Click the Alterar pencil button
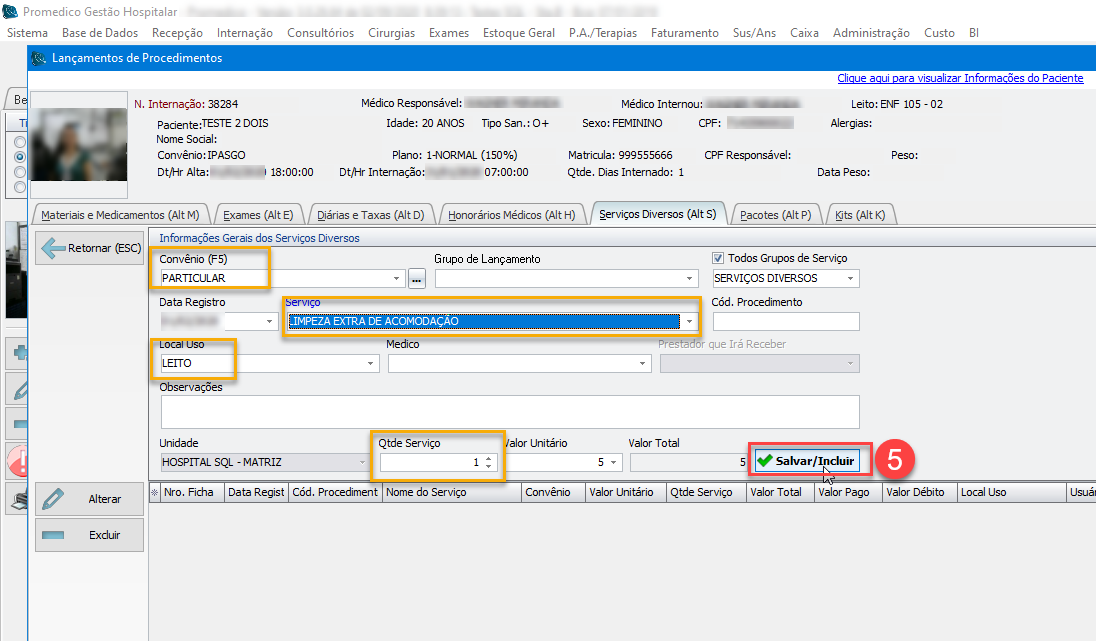 click(89, 499)
